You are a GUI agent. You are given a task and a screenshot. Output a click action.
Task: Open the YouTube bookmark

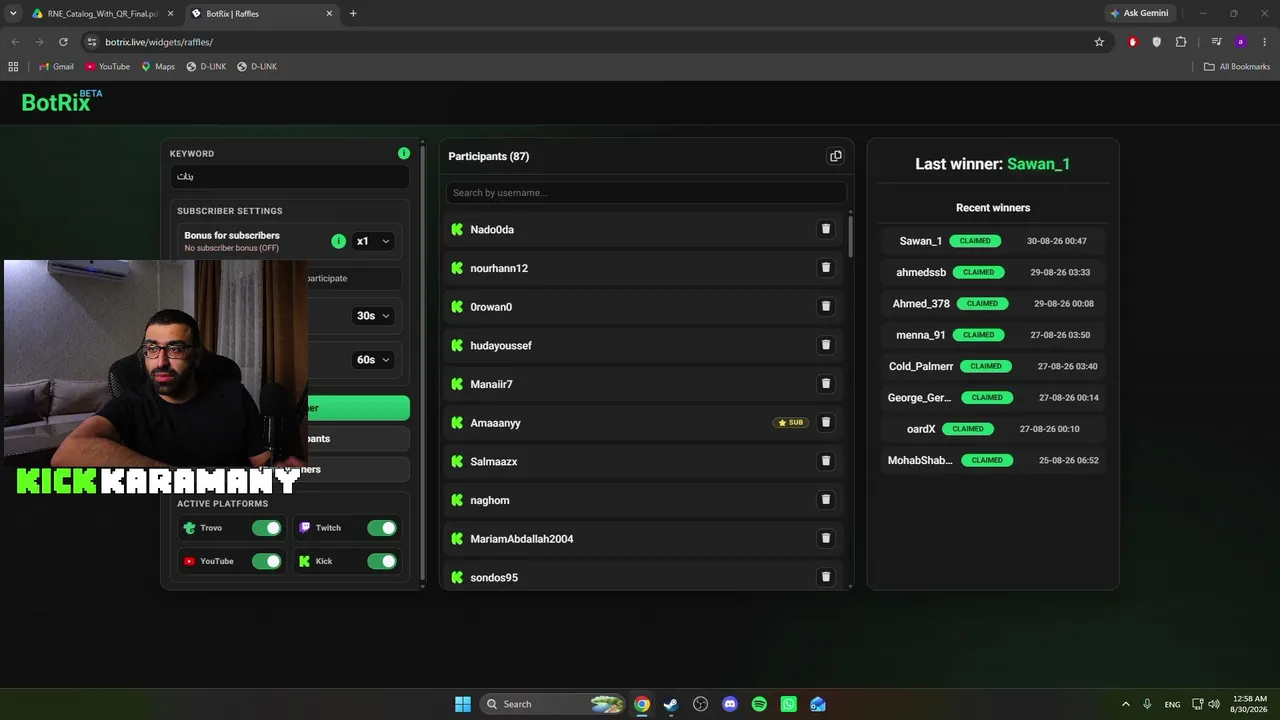[107, 66]
